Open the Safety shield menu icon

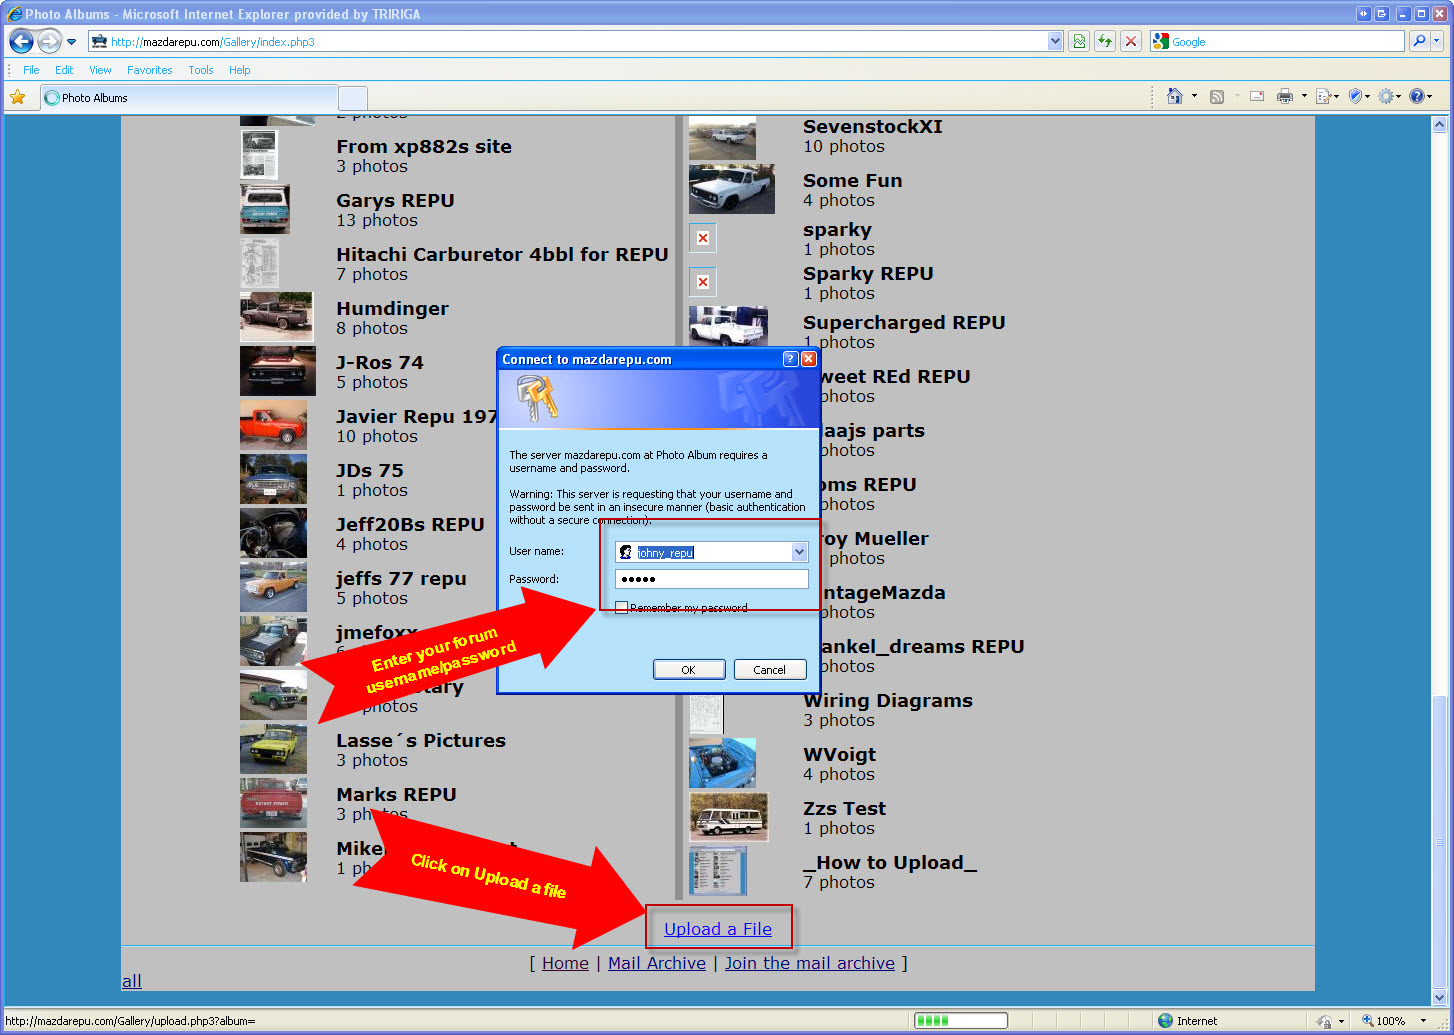1360,96
